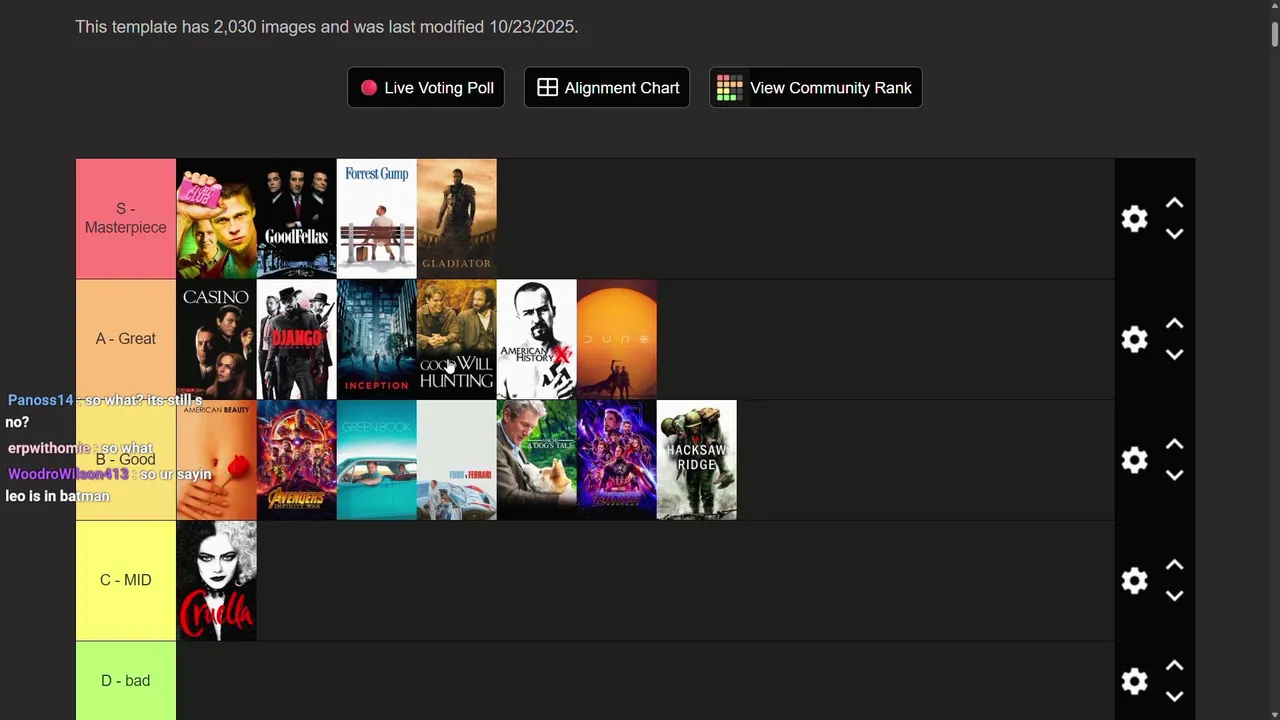Start the Live Voting Poll
1280x720 pixels.
(426, 88)
